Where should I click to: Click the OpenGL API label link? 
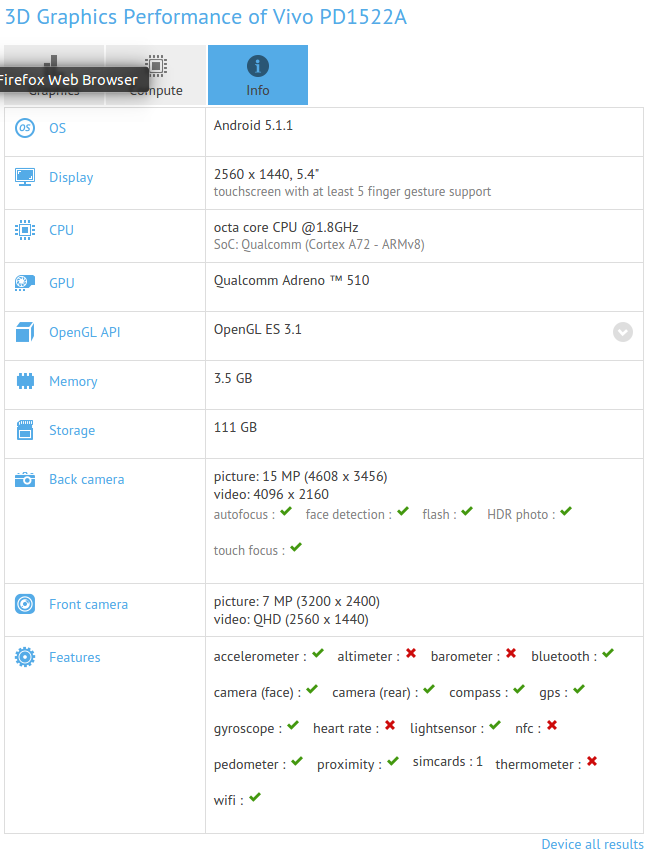pos(84,332)
